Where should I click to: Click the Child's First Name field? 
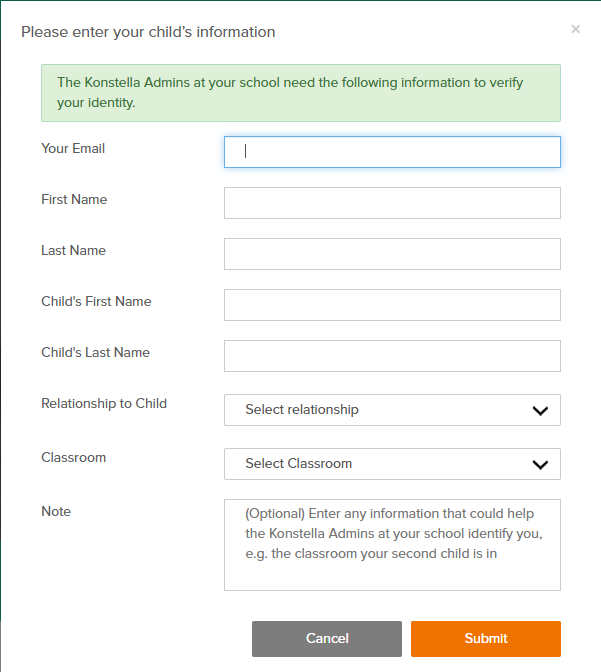(392, 305)
